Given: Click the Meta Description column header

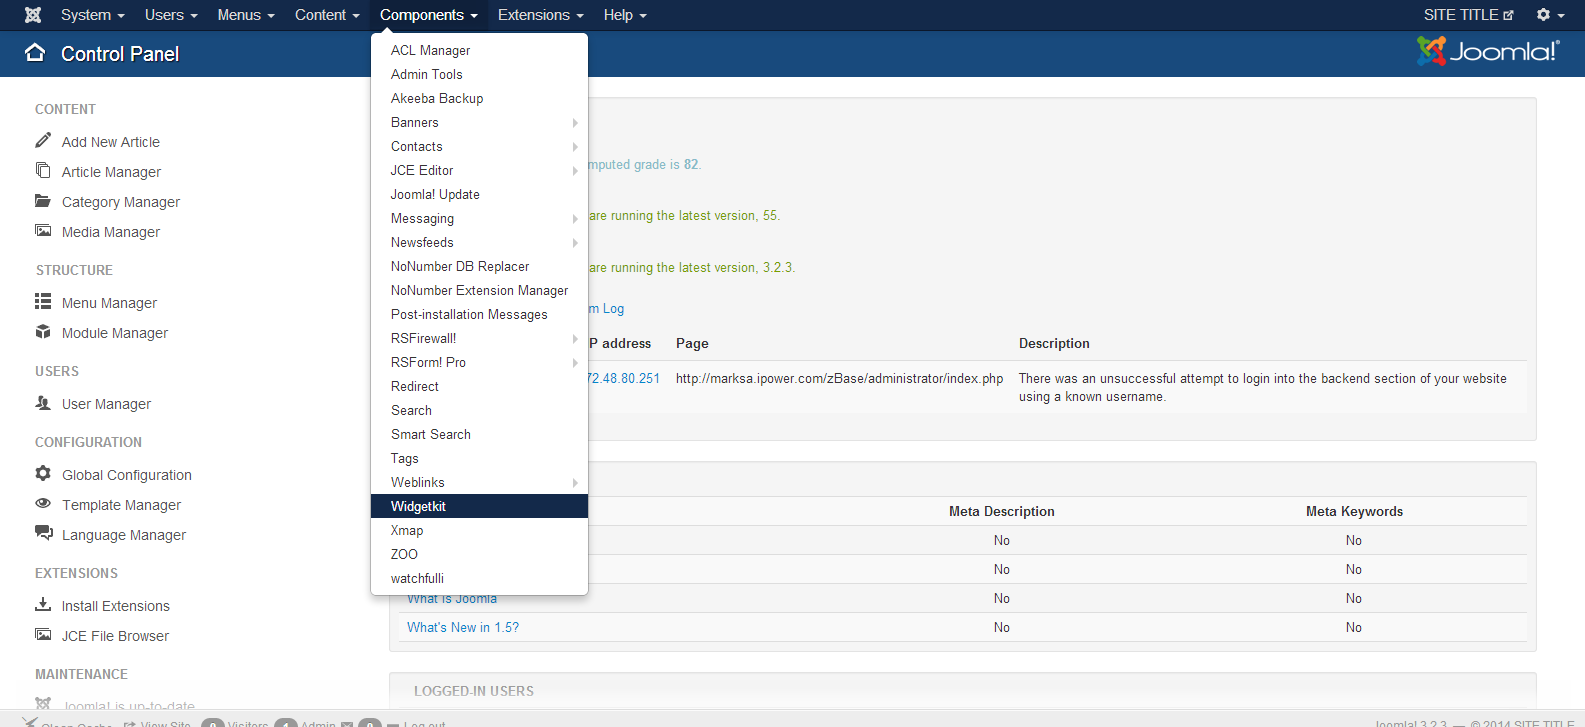Looking at the screenshot, I should 1002,511.
